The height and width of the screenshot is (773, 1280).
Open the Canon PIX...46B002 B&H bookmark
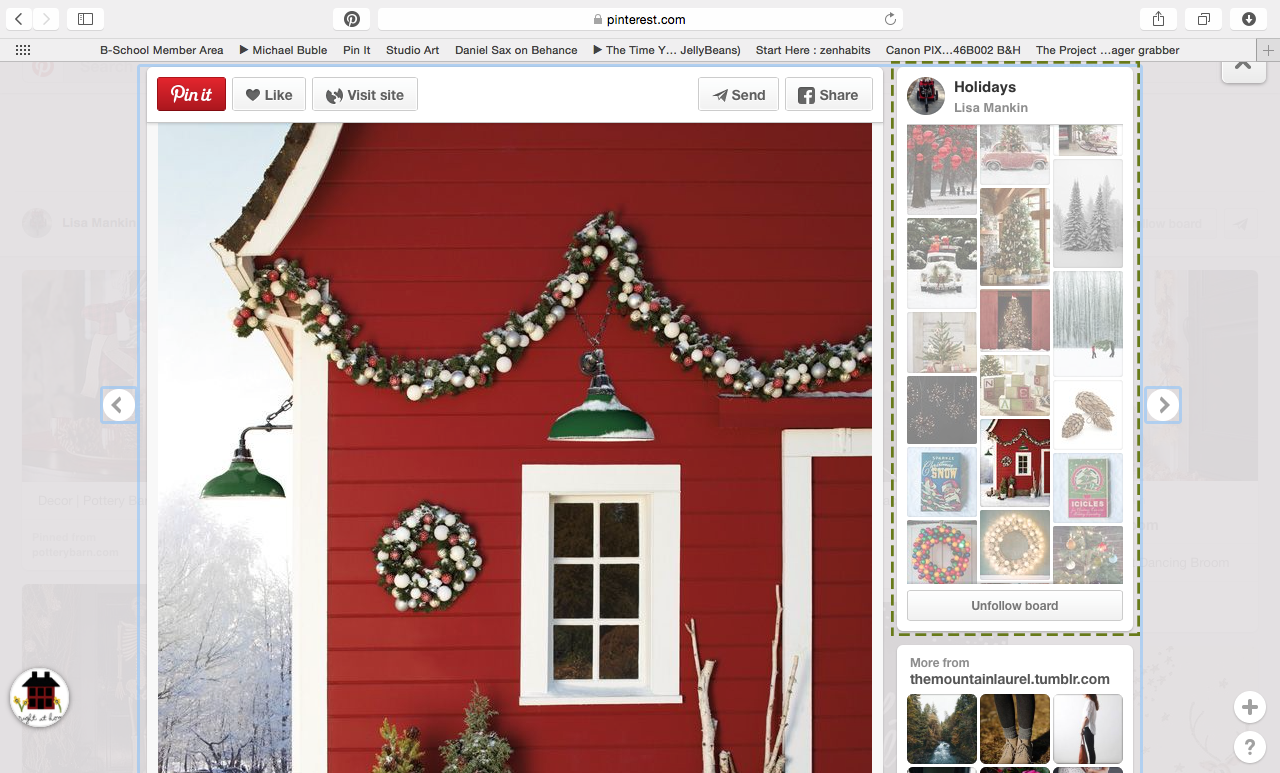(953, 50)
